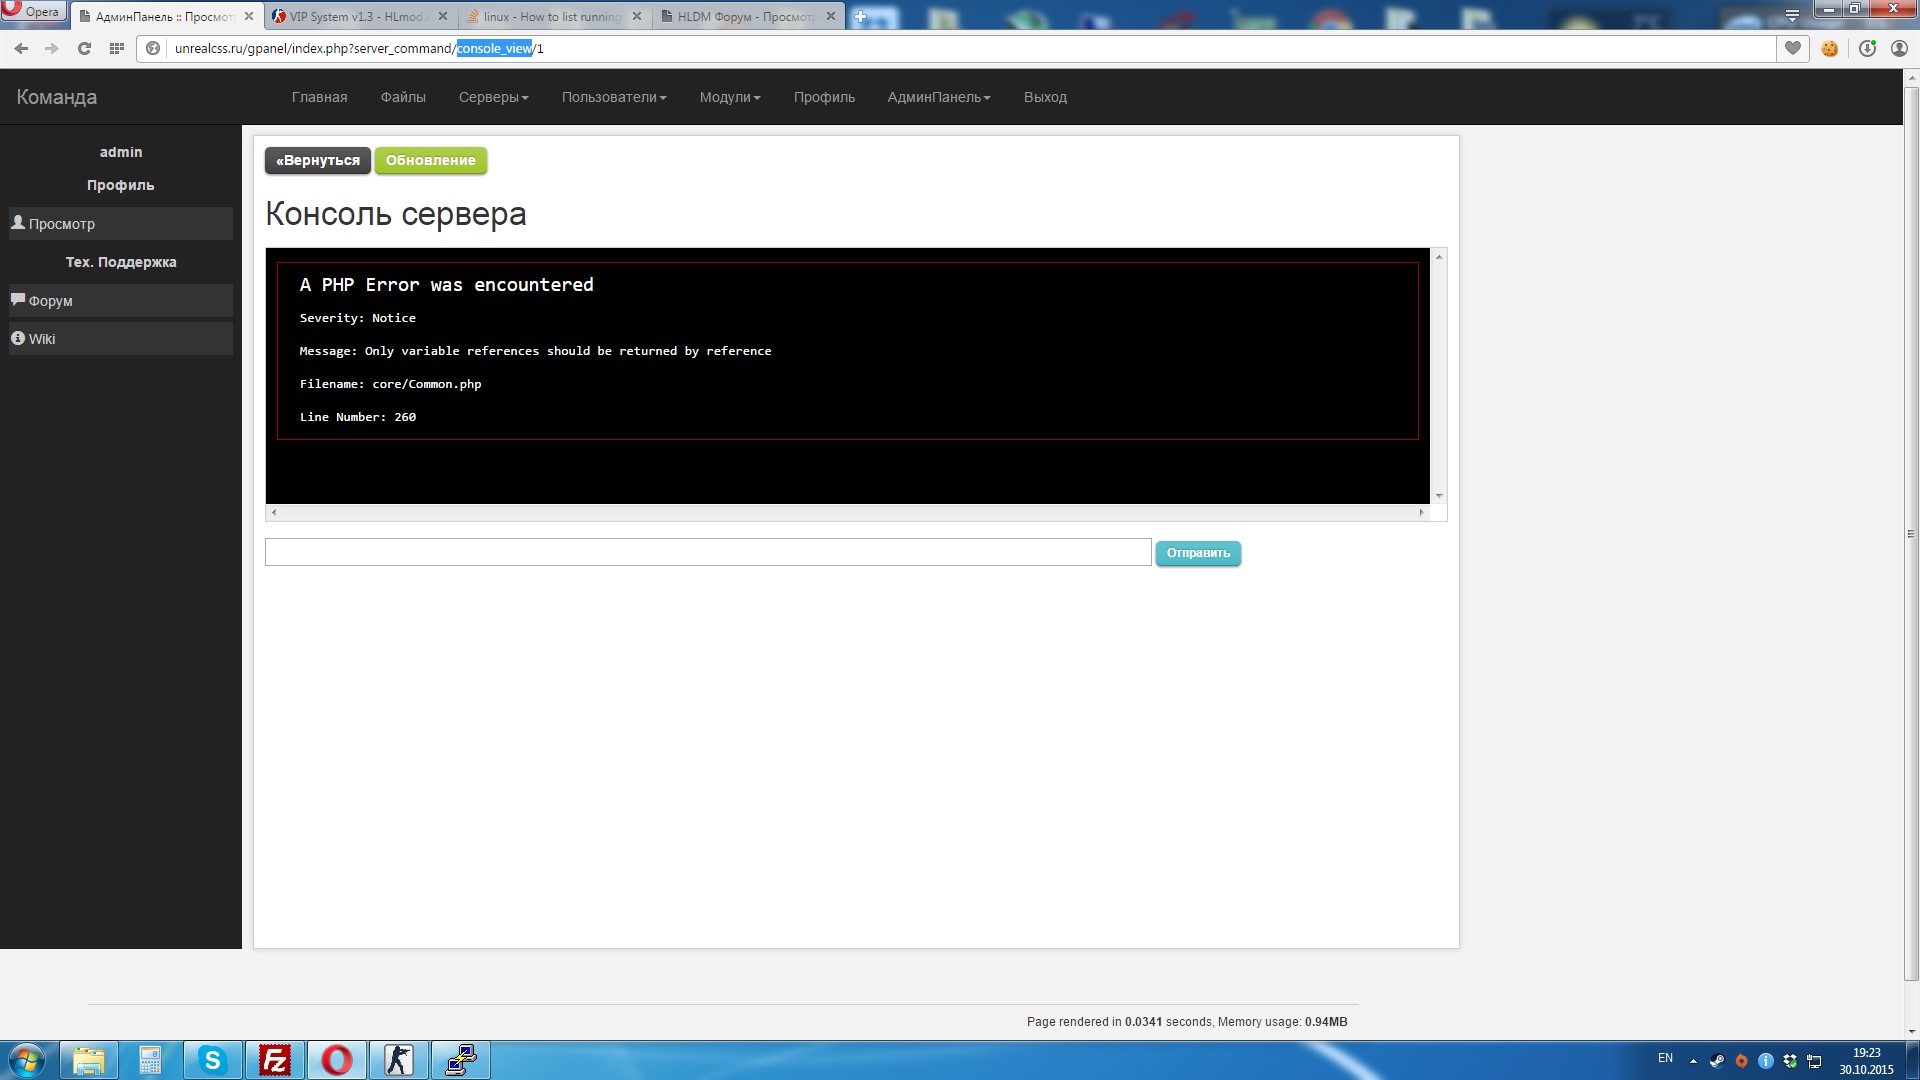Open the tab list menu icon
This screenshot has width=1920, height=1080.
[x=1792, y=15]
